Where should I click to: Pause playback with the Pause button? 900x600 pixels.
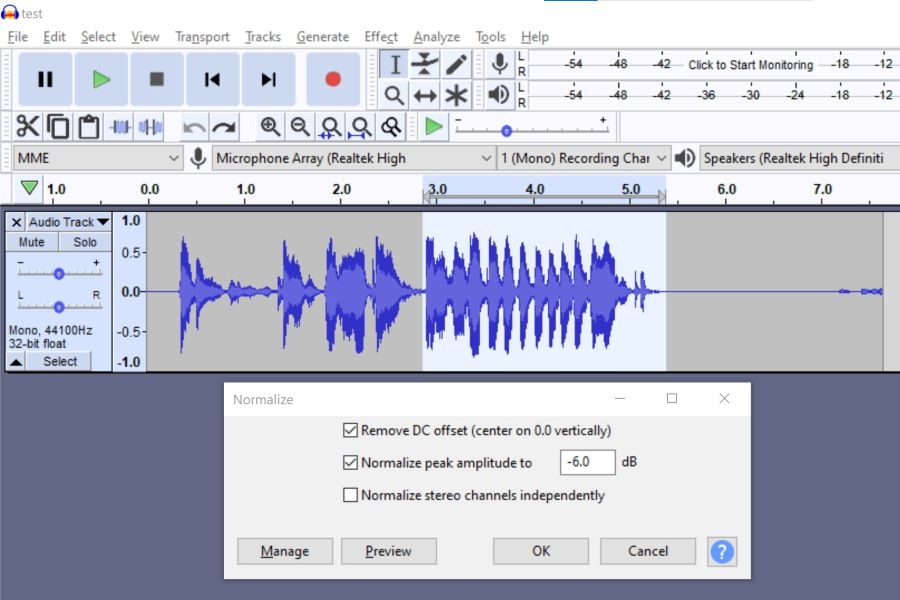click(x=45, y=79)
